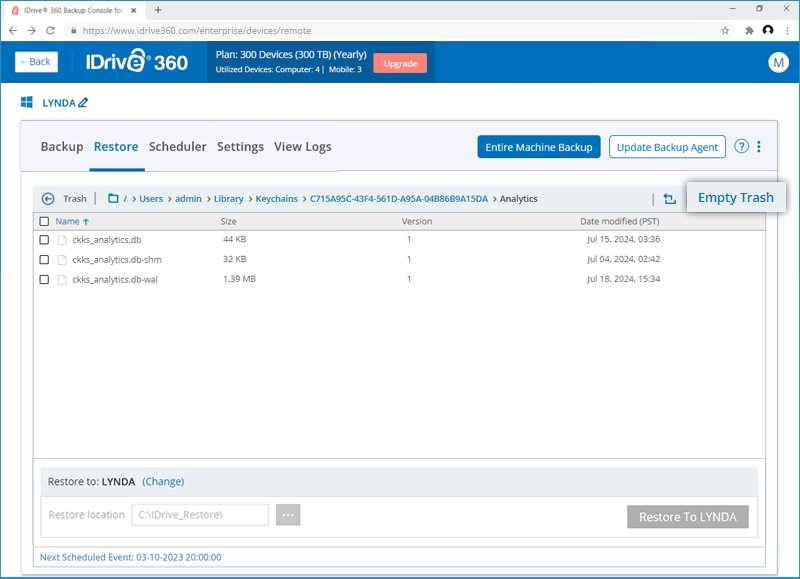800x579 pixels.
Task: Open browser three-dot menu
Action: (787, 31)
